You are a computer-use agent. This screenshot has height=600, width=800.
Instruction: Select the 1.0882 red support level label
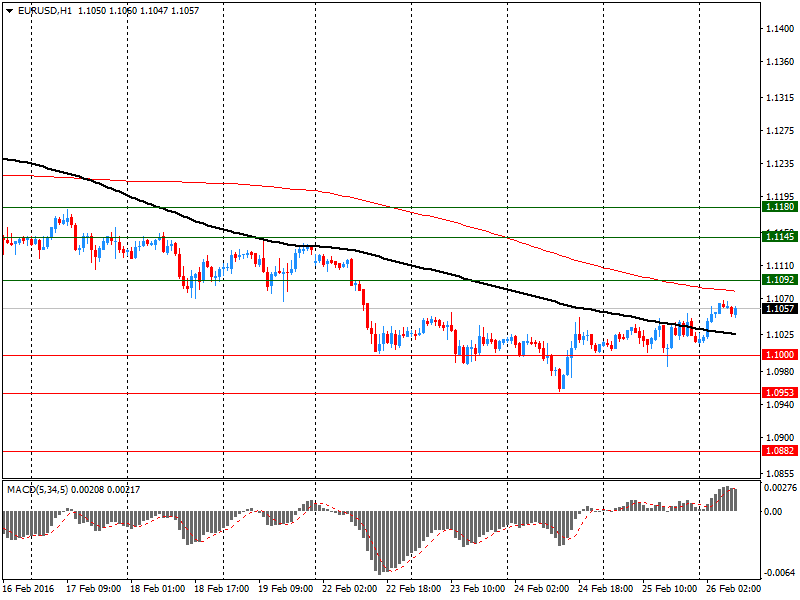pyautogui.click(x=779, y=451)
